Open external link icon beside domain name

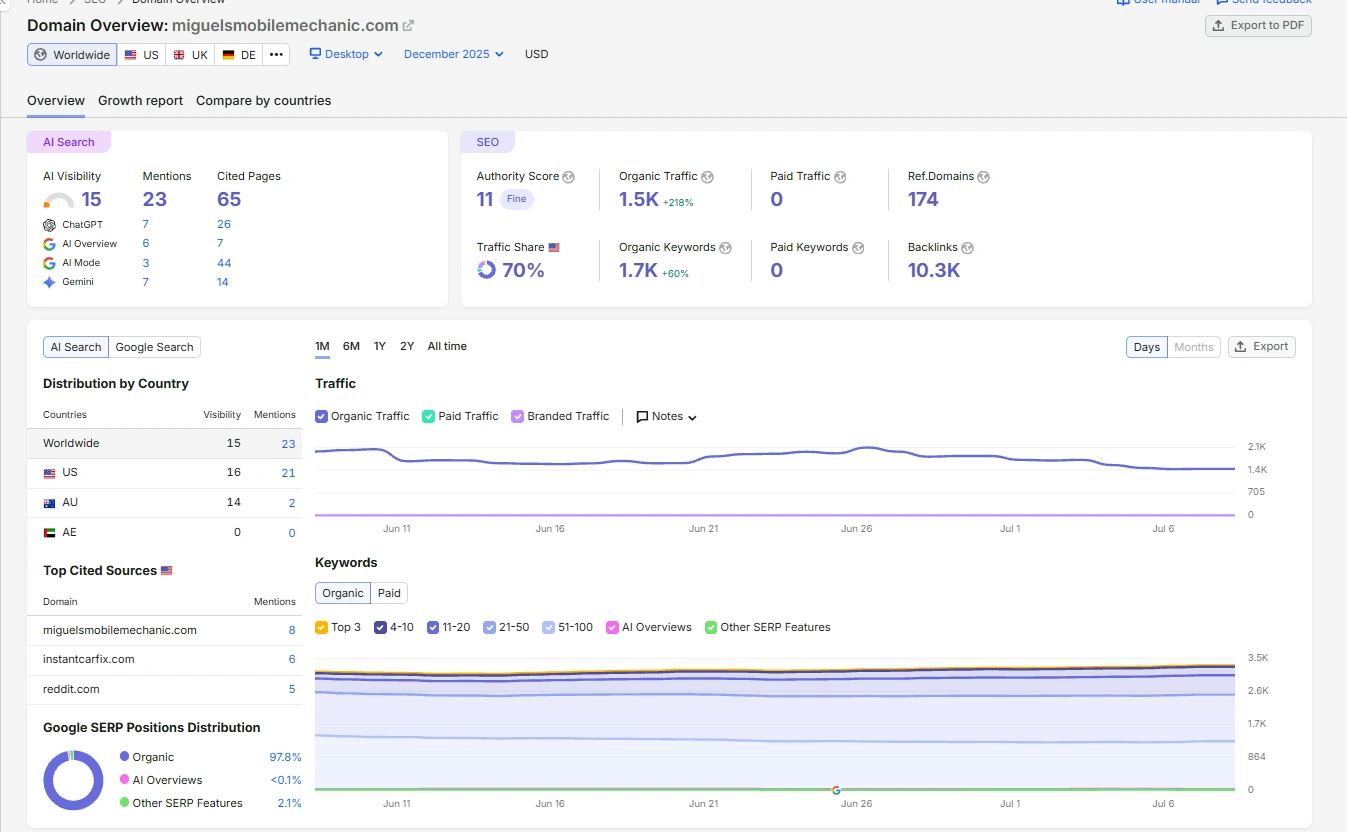coord(408,25)
